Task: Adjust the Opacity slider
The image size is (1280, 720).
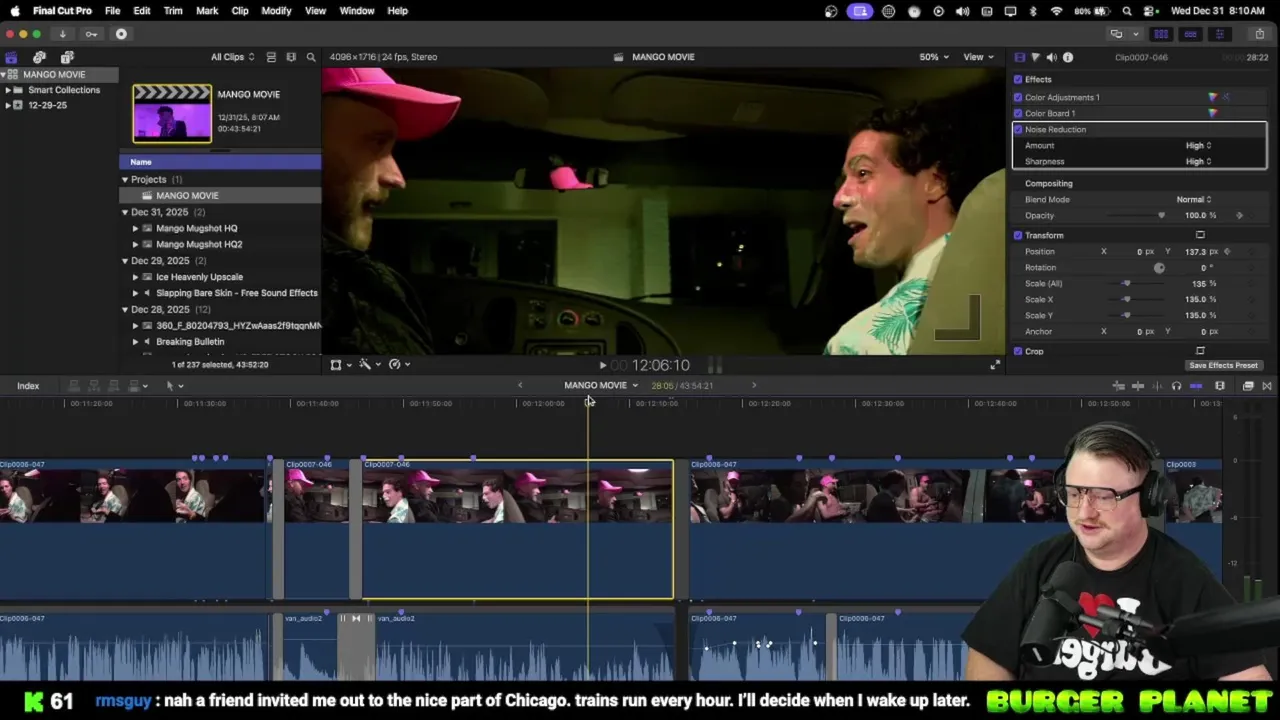Action: pyautogui.click(x=1136, y=215)
